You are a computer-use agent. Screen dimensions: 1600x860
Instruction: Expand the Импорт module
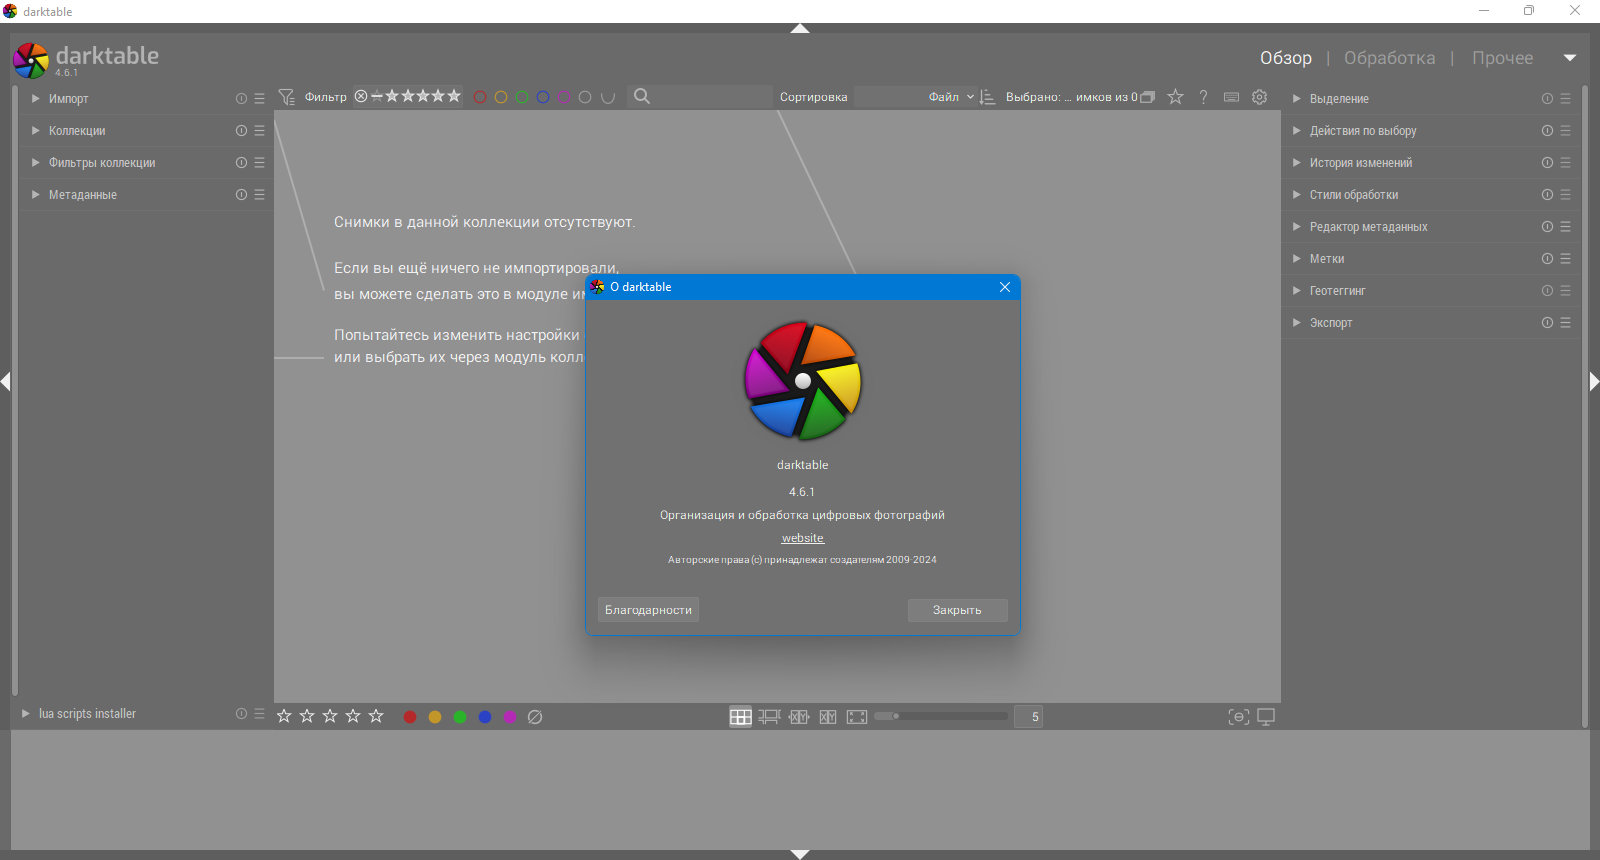pos(68,99)
